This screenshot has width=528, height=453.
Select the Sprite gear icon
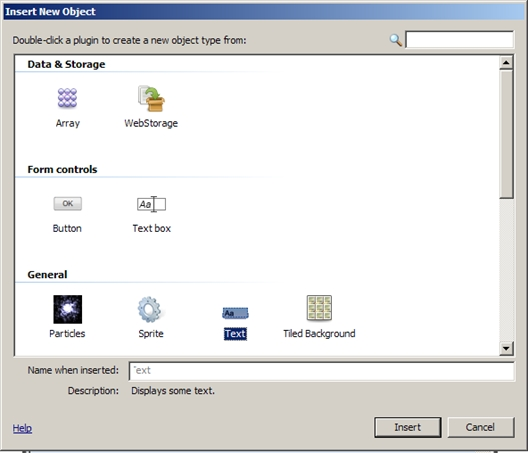click(149, 309)
